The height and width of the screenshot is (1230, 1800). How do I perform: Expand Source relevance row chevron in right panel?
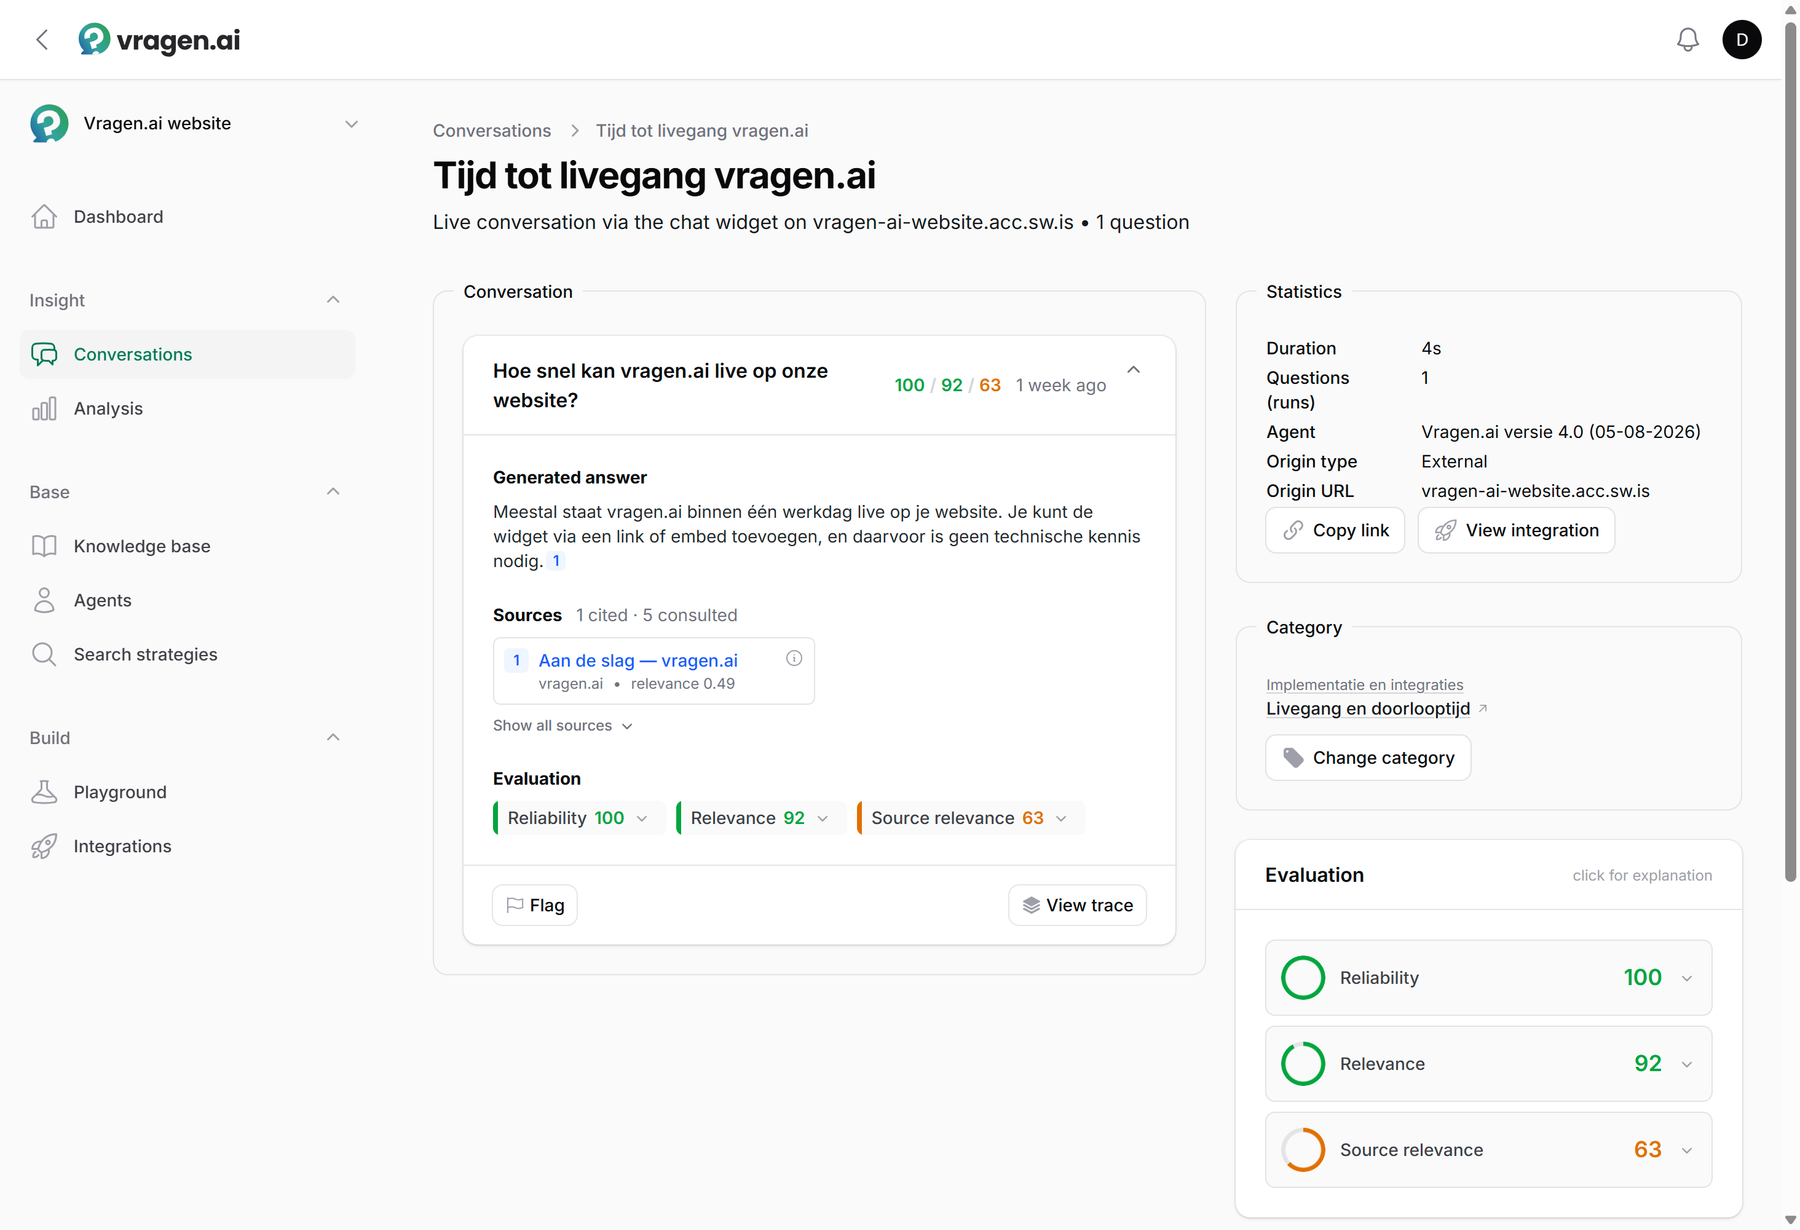(x=1687, y=1150)
